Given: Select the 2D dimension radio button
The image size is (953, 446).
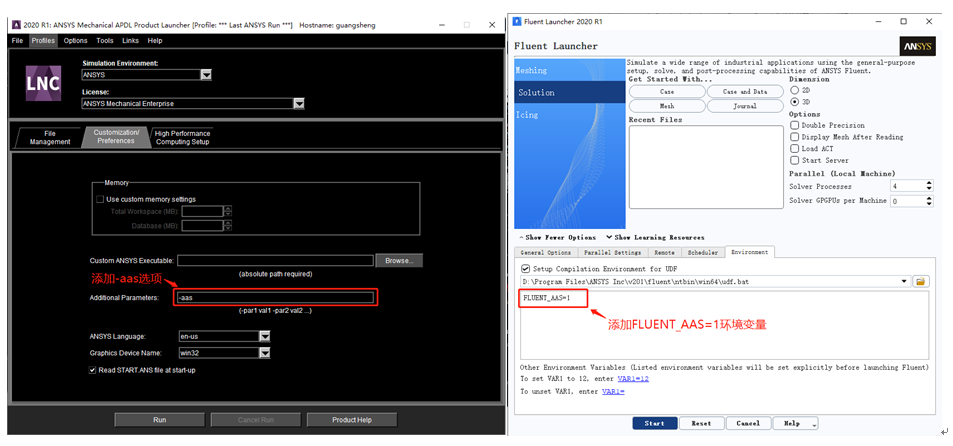Looking at the screenshot, I should coord(794,90).
